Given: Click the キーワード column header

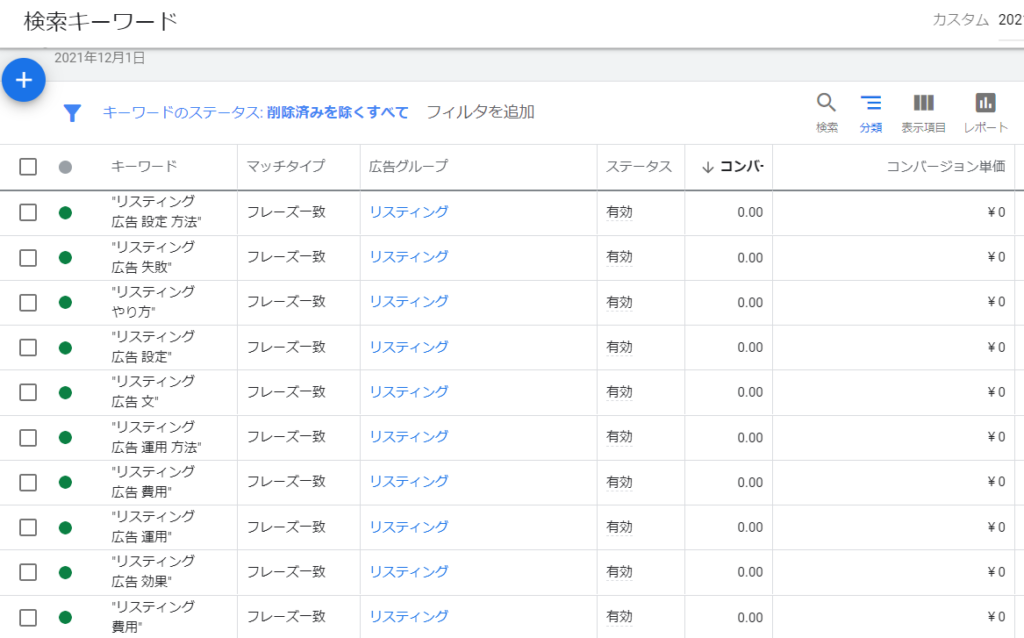Looking at the screenshot, I should point(144,167).
